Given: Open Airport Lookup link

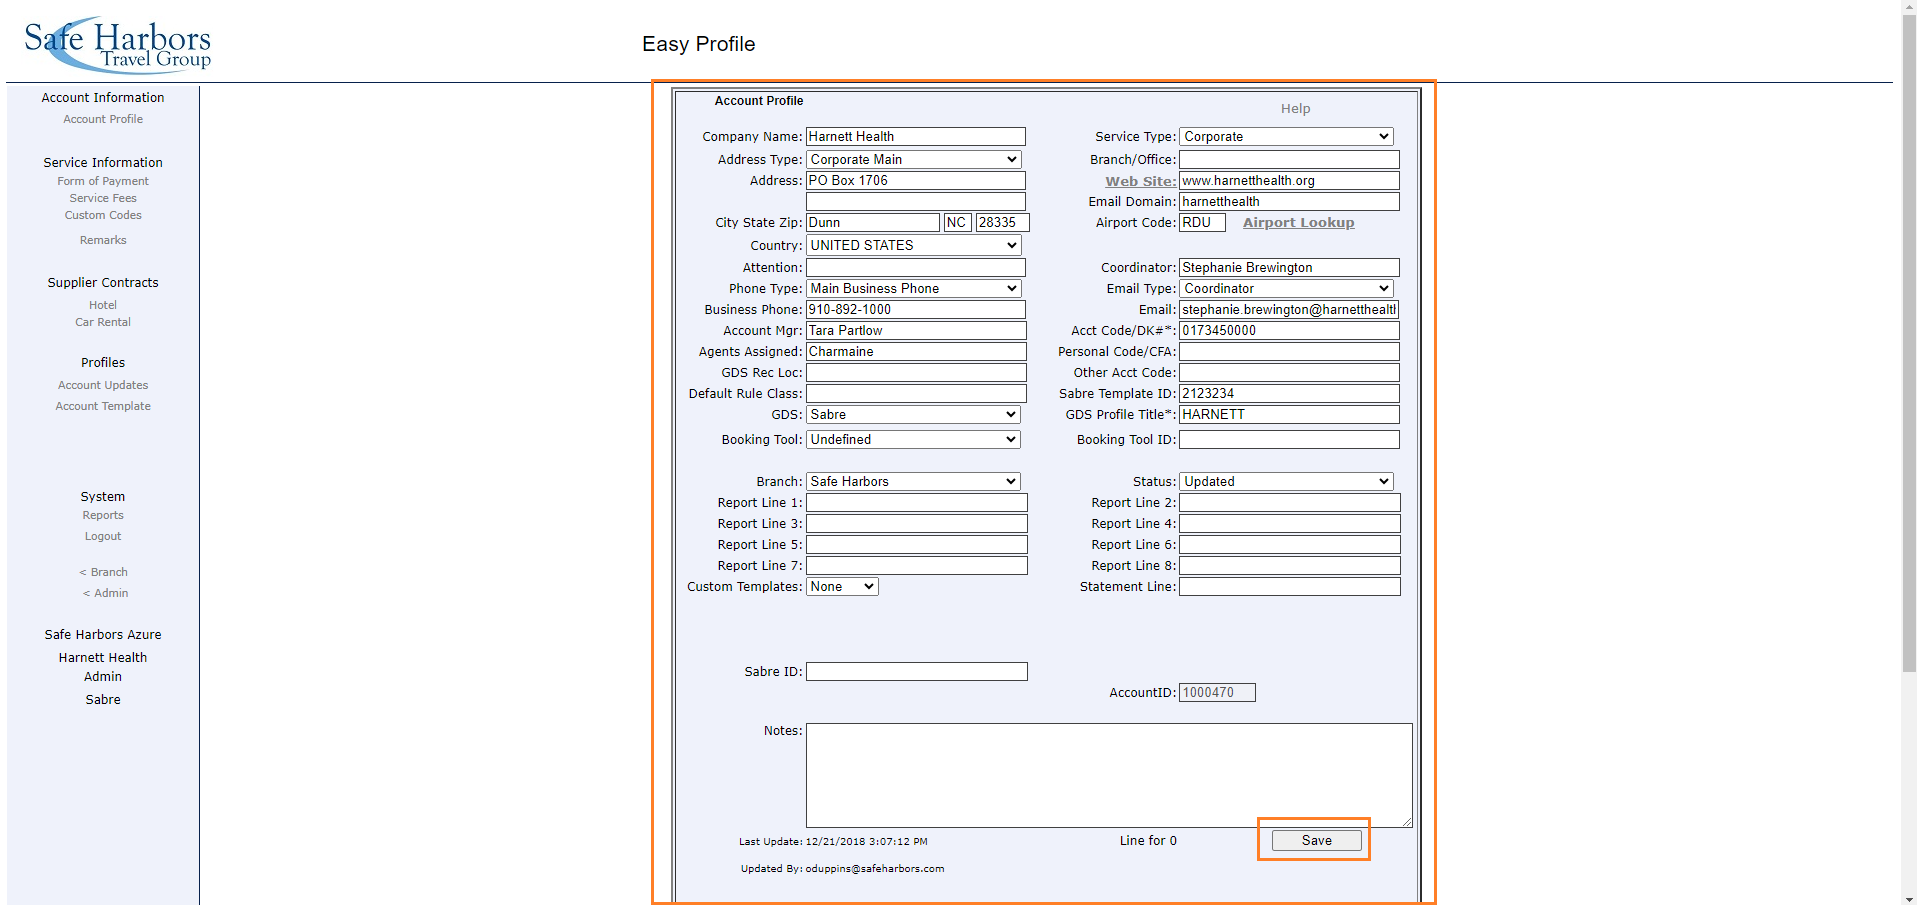Looking at the screenshot, I should pyautogui.click(x=1298, y=223).
